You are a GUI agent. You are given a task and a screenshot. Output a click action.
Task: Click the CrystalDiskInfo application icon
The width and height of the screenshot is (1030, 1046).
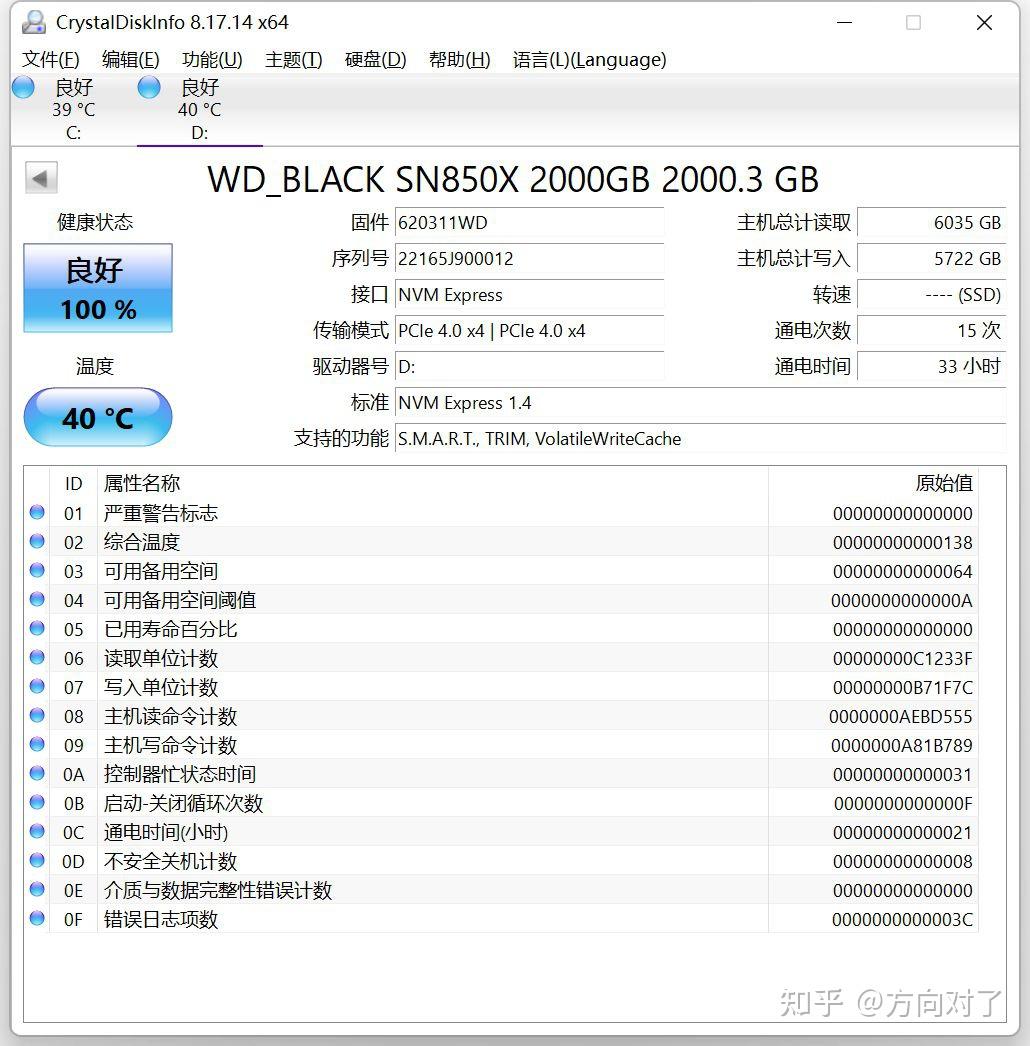coord(36,21)
